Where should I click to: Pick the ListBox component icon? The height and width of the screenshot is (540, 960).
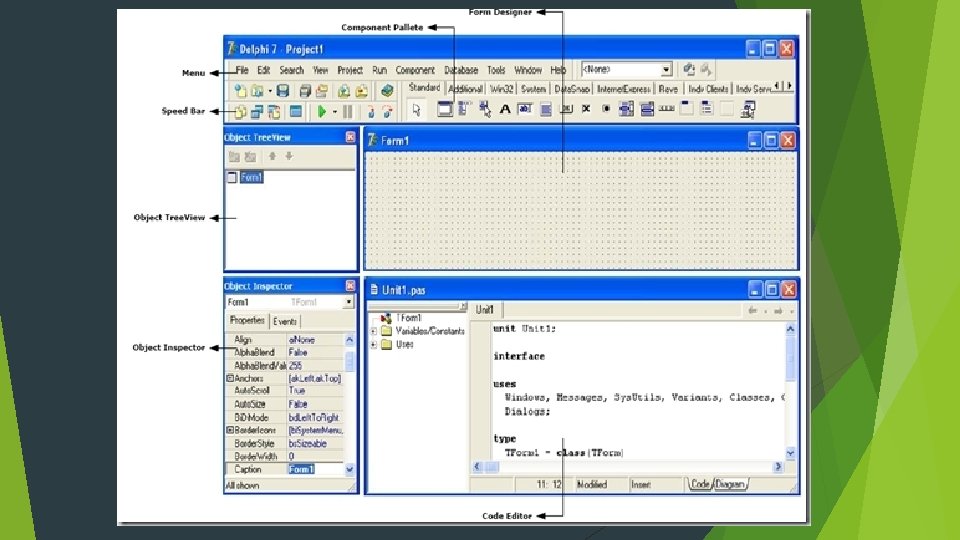point(626,109)
